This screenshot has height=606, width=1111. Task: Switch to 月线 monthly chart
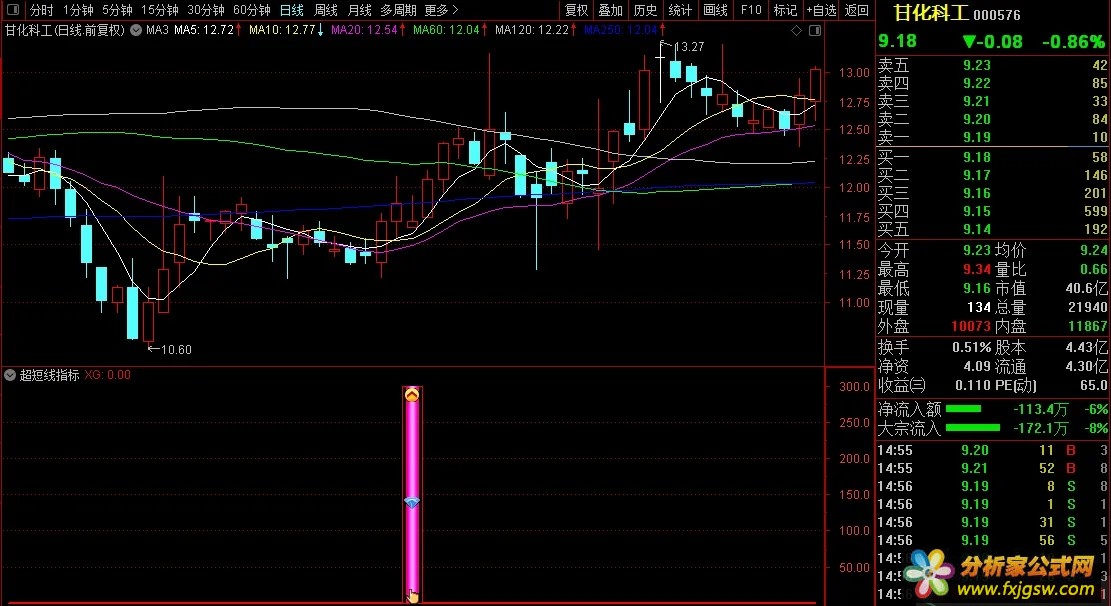tap(359, 10)
